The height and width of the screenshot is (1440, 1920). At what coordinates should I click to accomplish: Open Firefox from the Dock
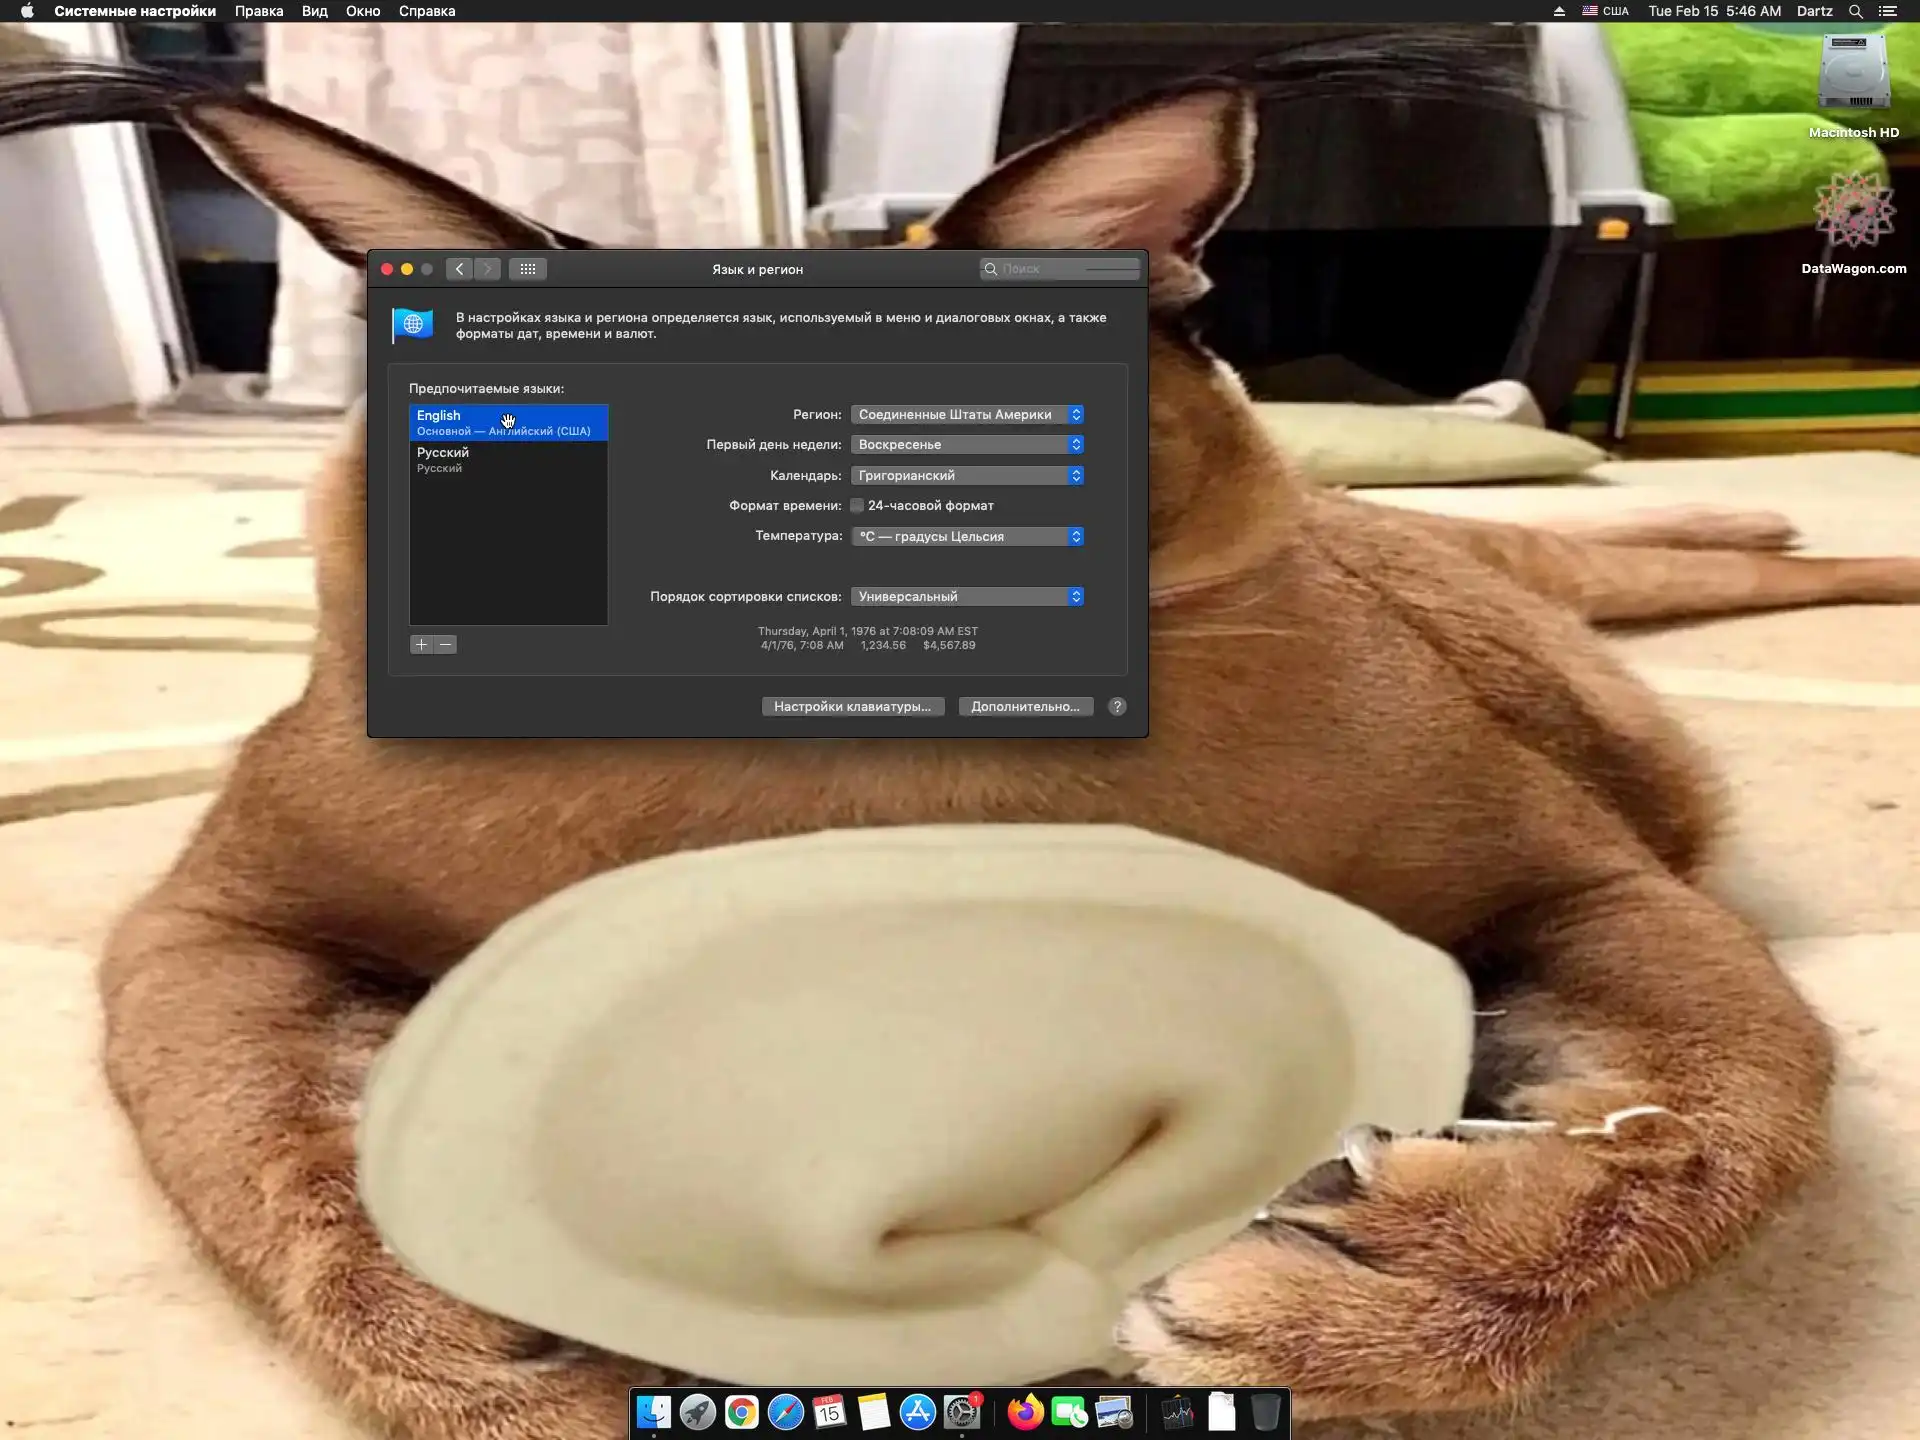click(x=1025, y=1413)
